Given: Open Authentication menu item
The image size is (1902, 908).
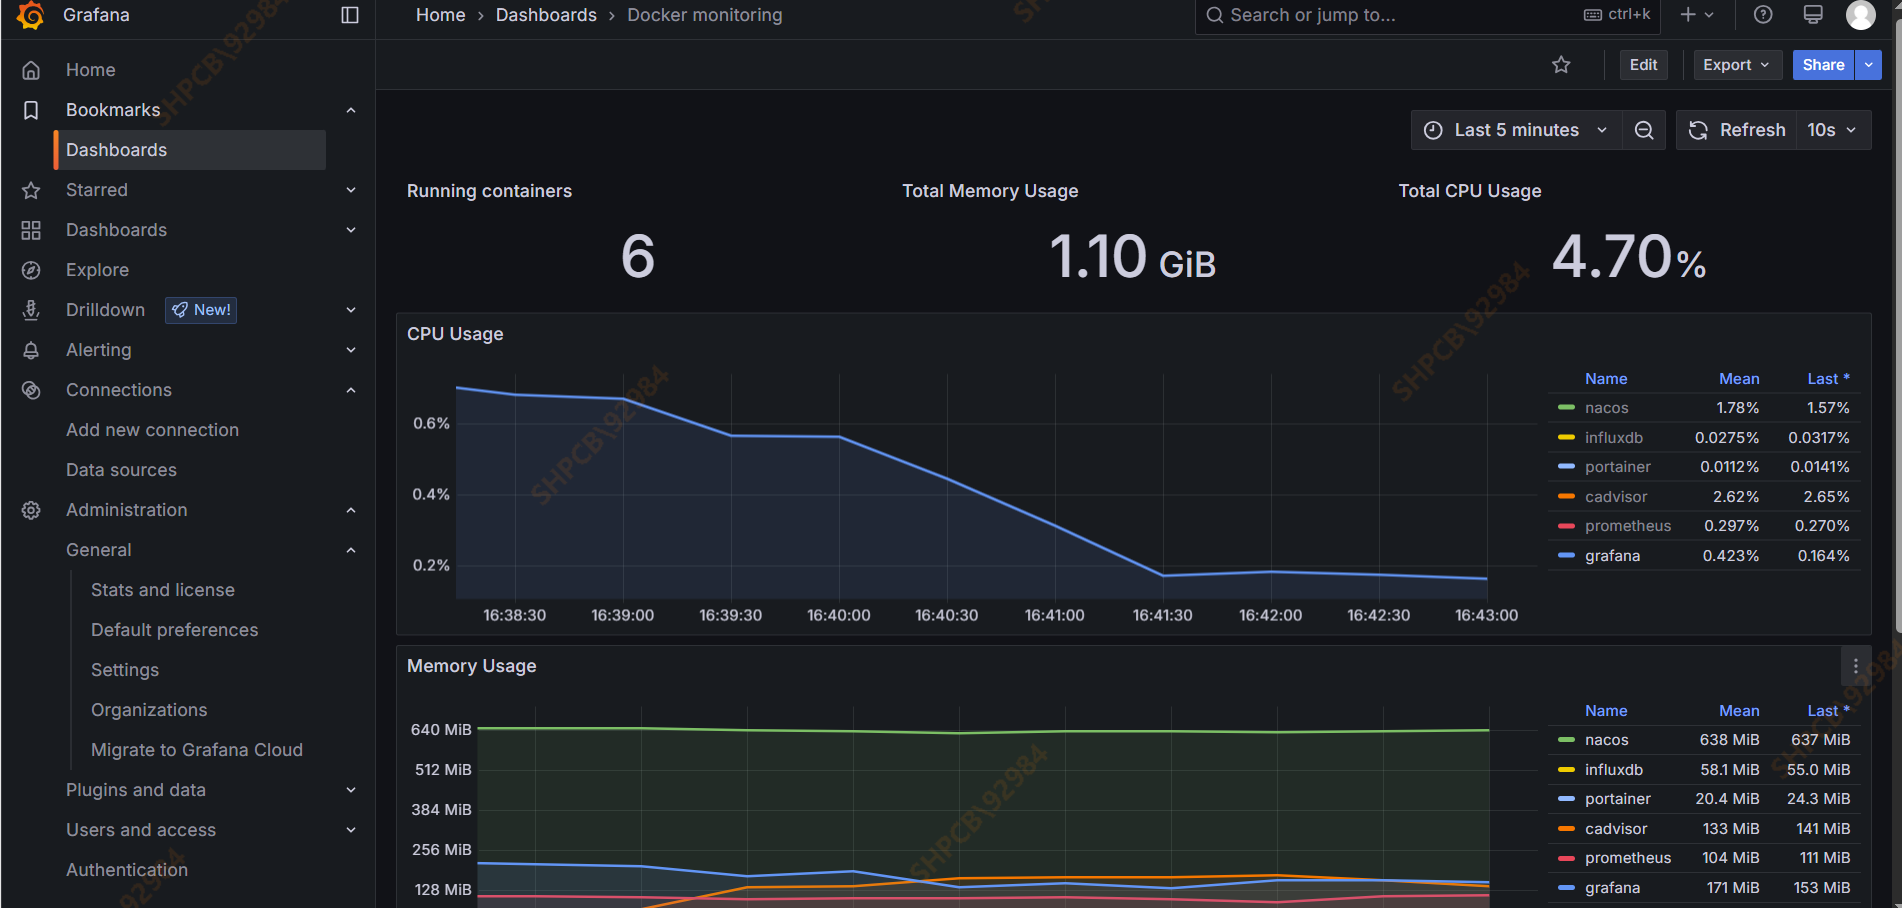Looking at the screenshot, I should [127, 870].
